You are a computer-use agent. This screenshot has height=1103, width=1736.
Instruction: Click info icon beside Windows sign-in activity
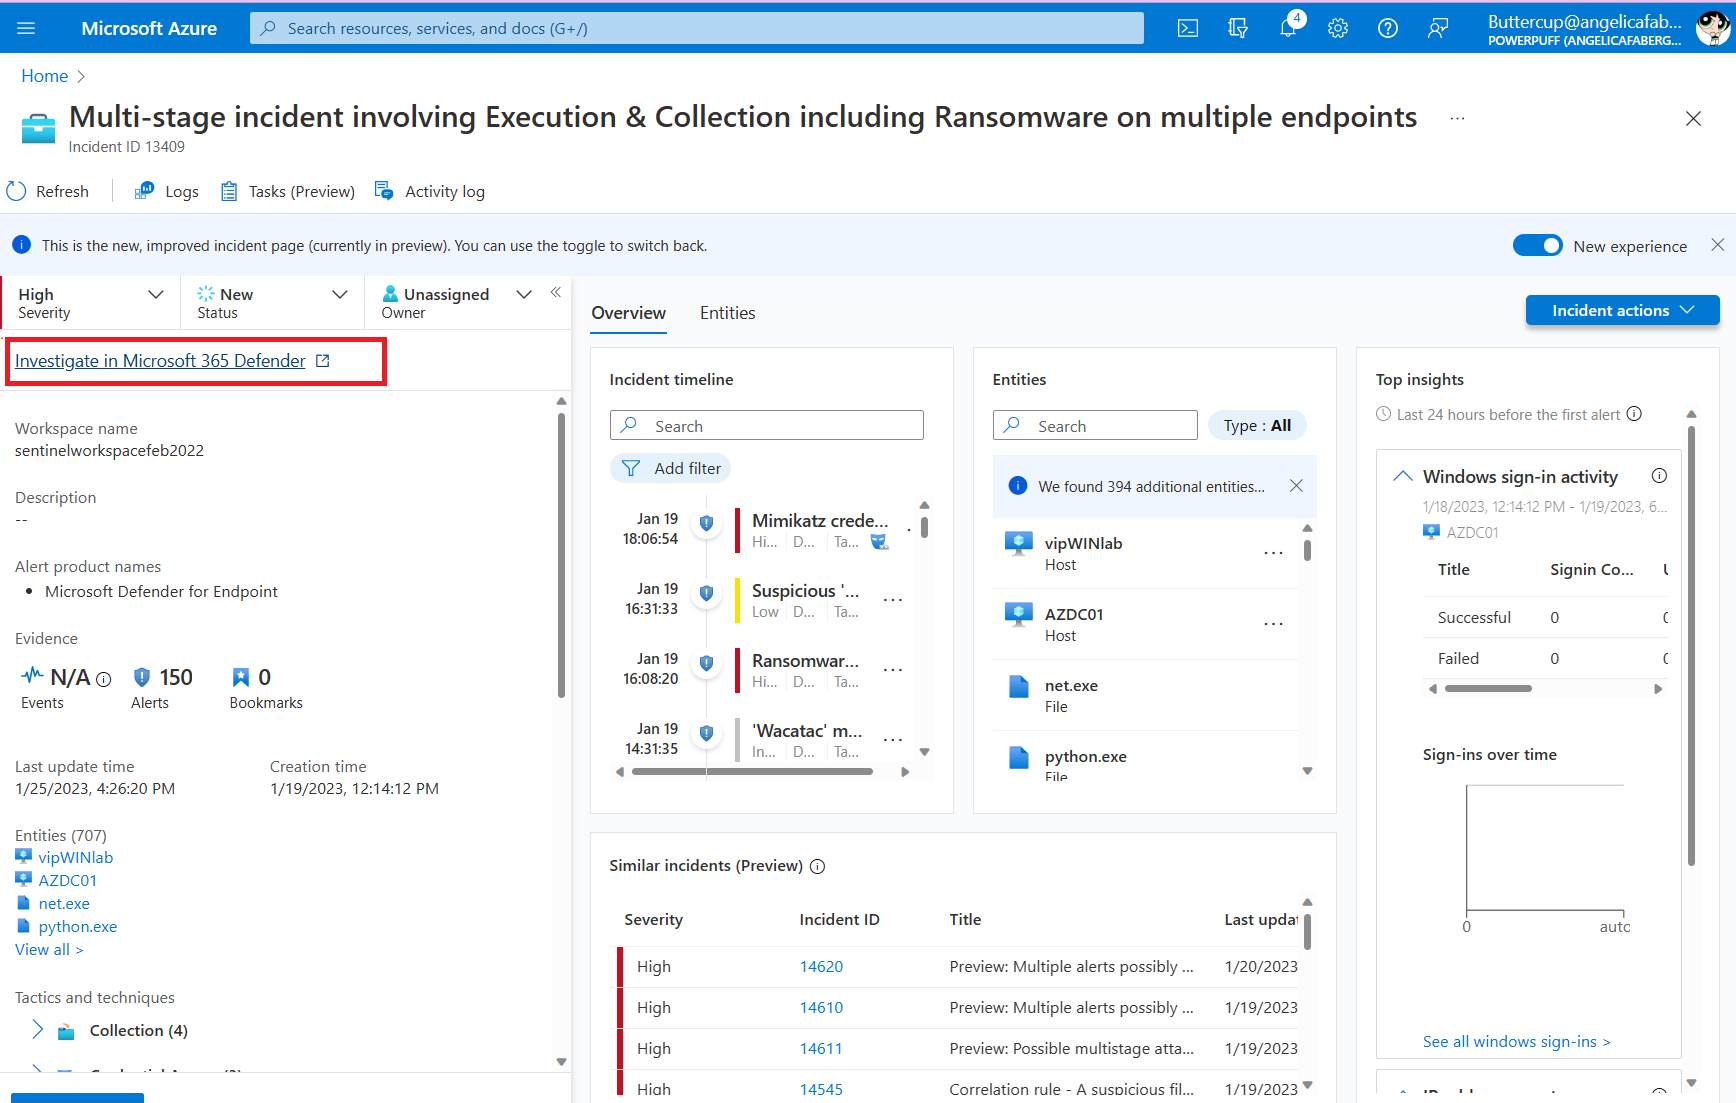click(1659, 476)
